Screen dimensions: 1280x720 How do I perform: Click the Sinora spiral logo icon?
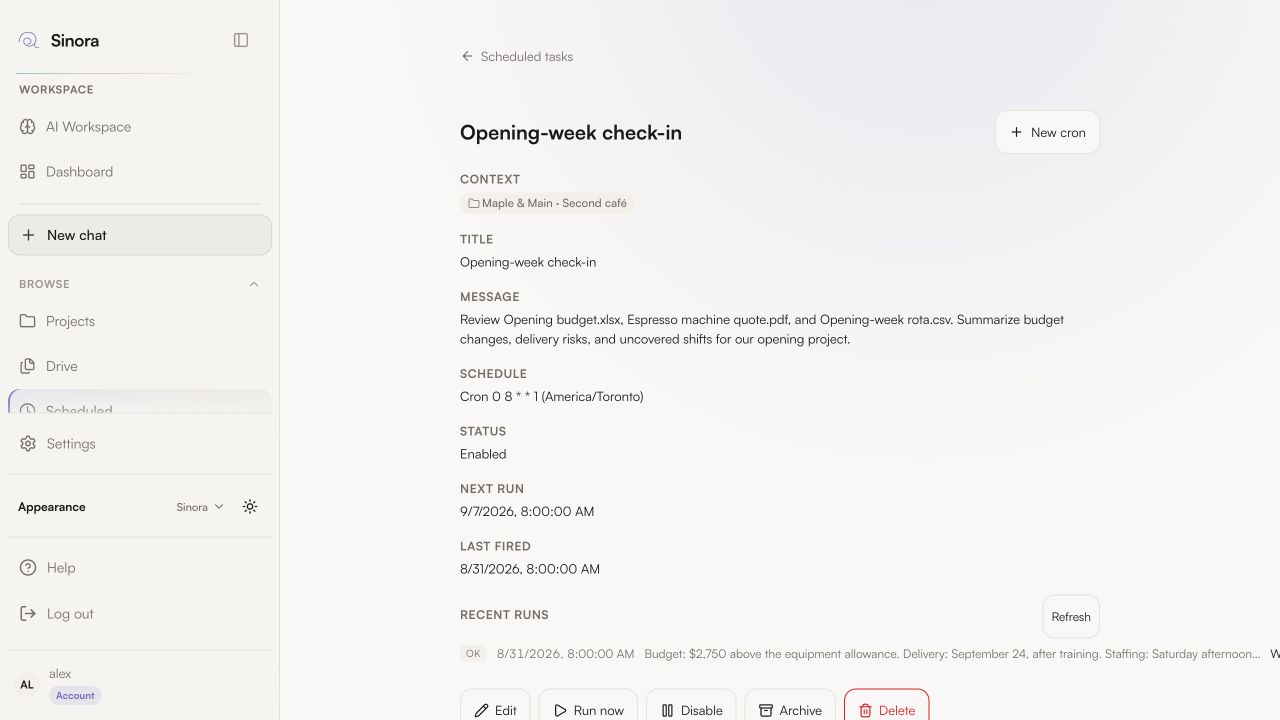[29, 40]
